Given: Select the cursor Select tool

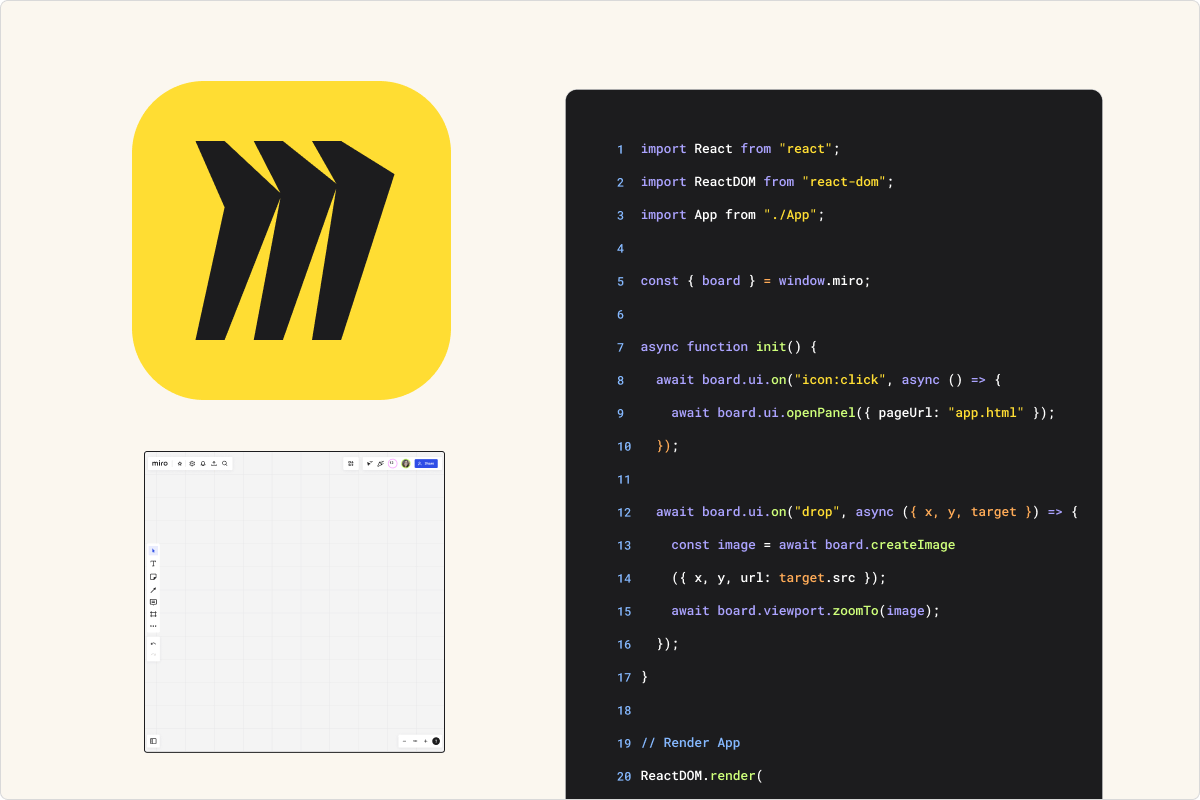Looking at the screenshot, I should point(153,551).
